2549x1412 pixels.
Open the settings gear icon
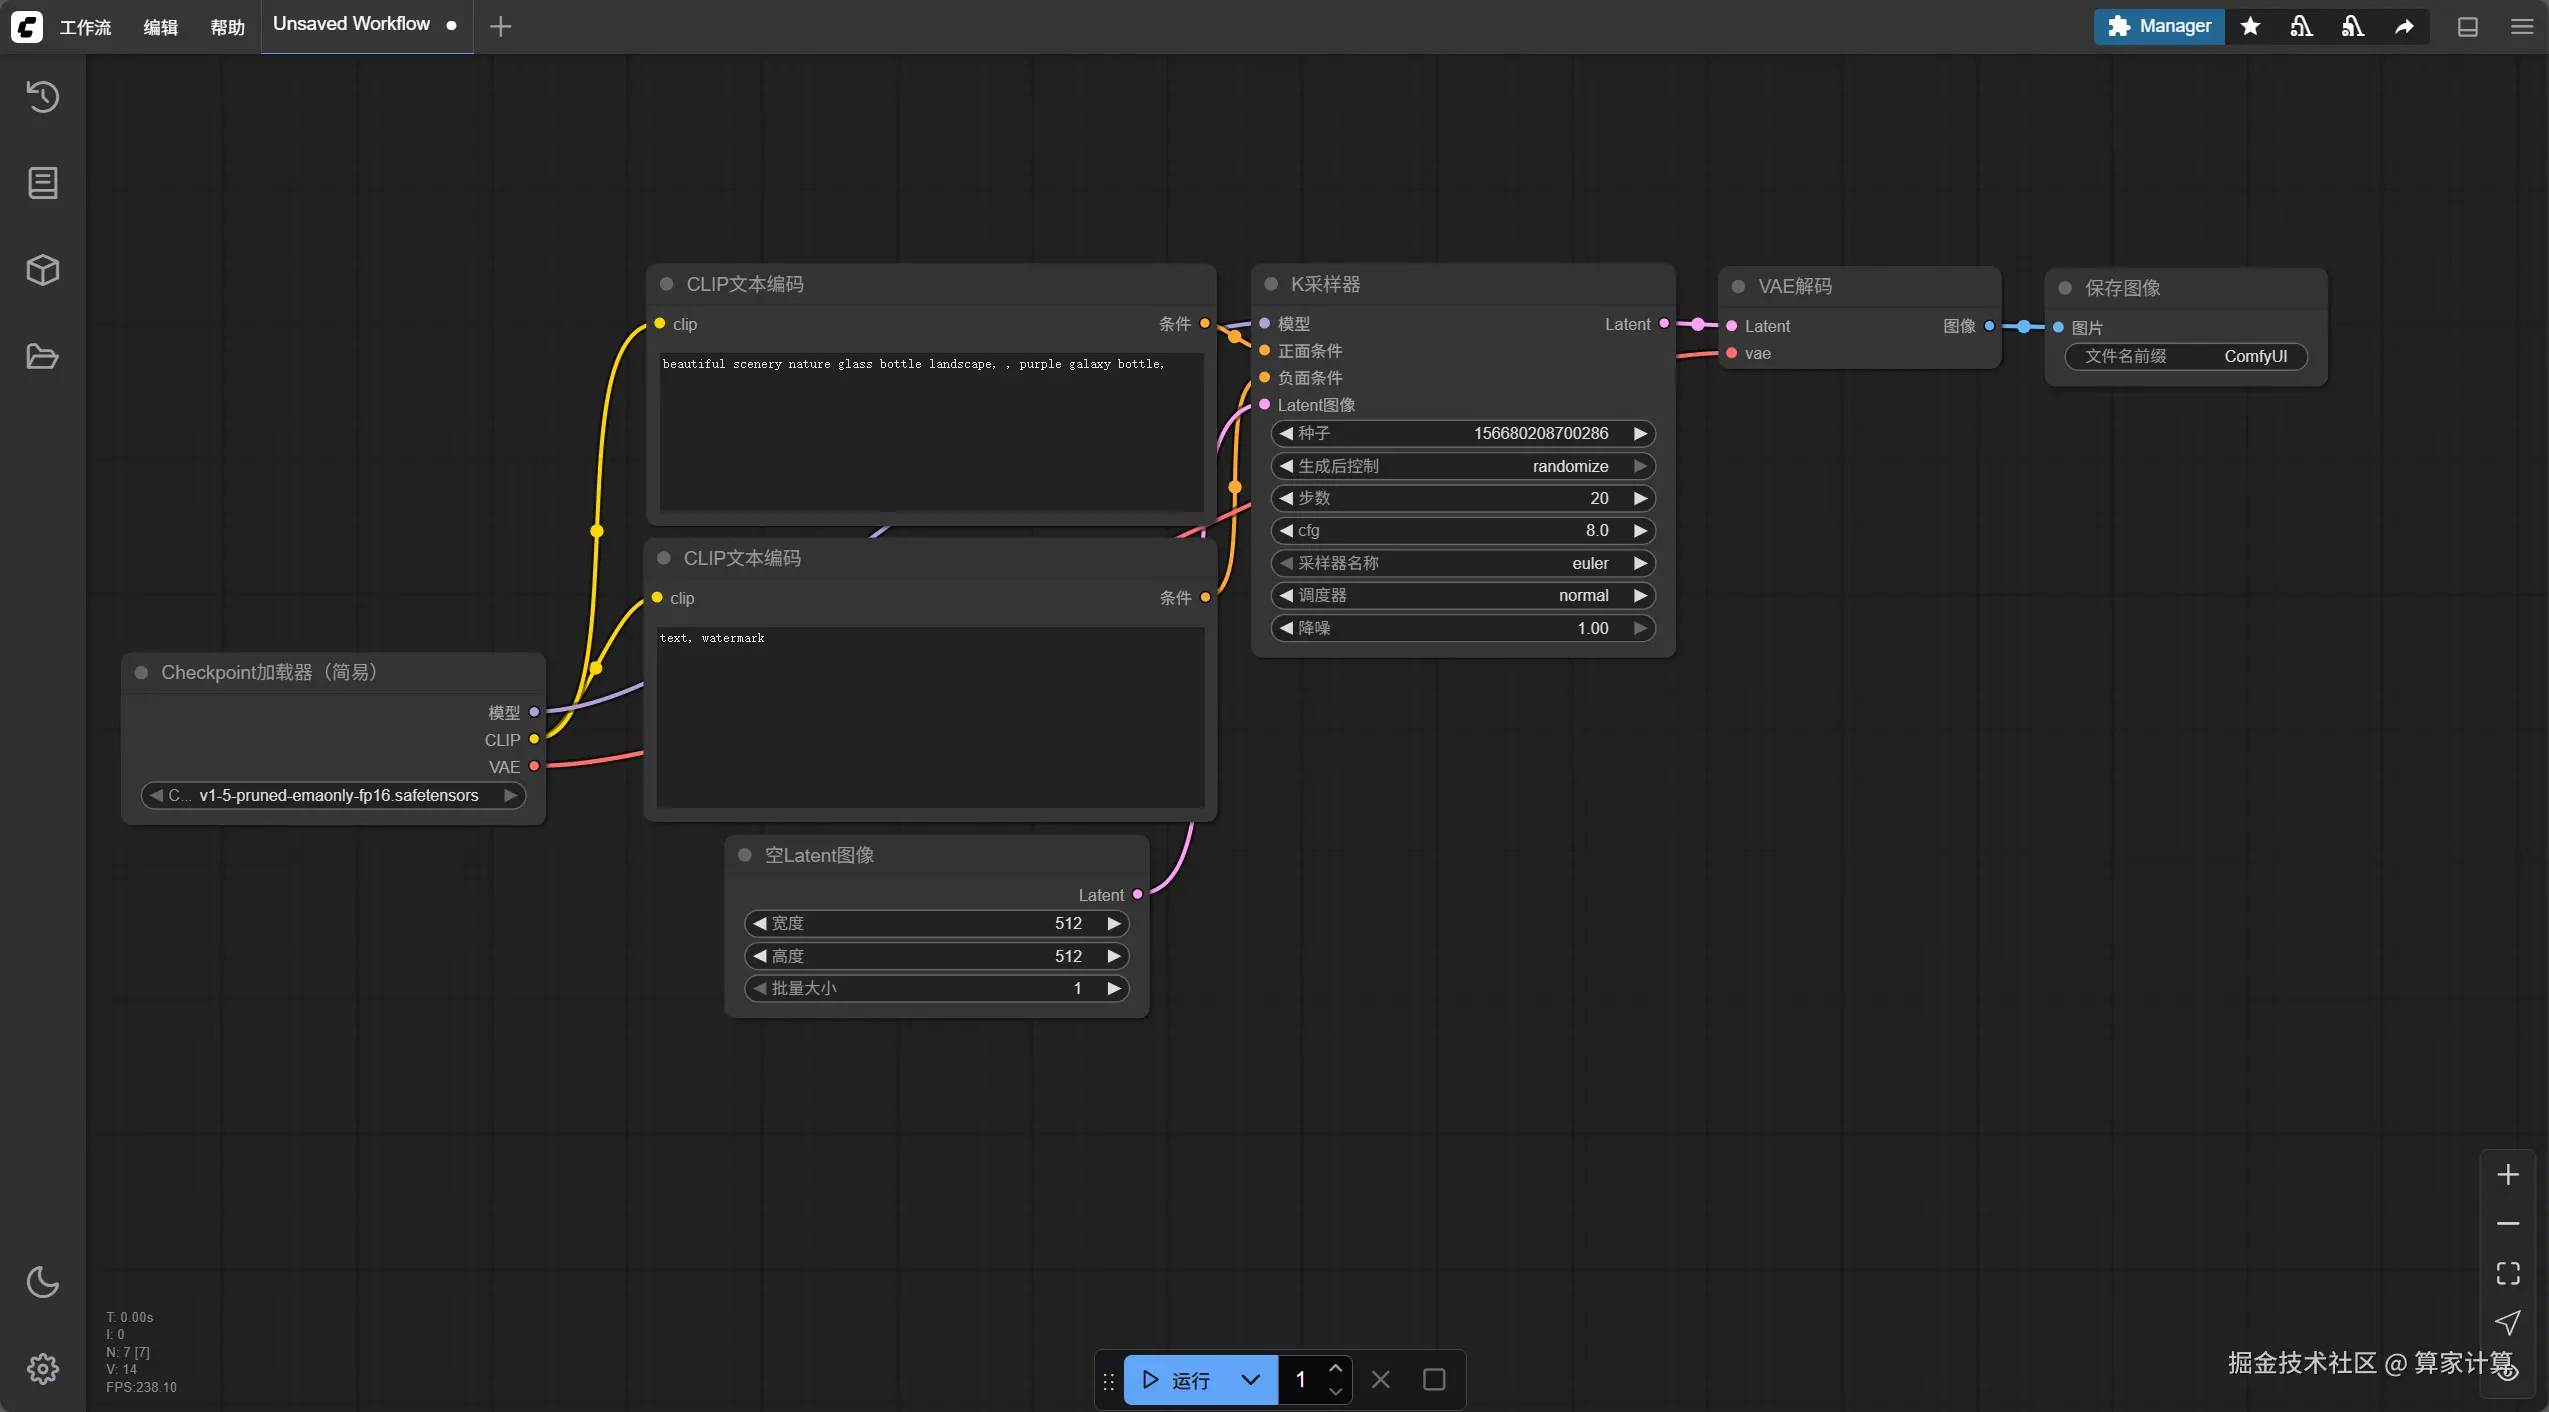pyautogui.click(x=42, y=1368)
